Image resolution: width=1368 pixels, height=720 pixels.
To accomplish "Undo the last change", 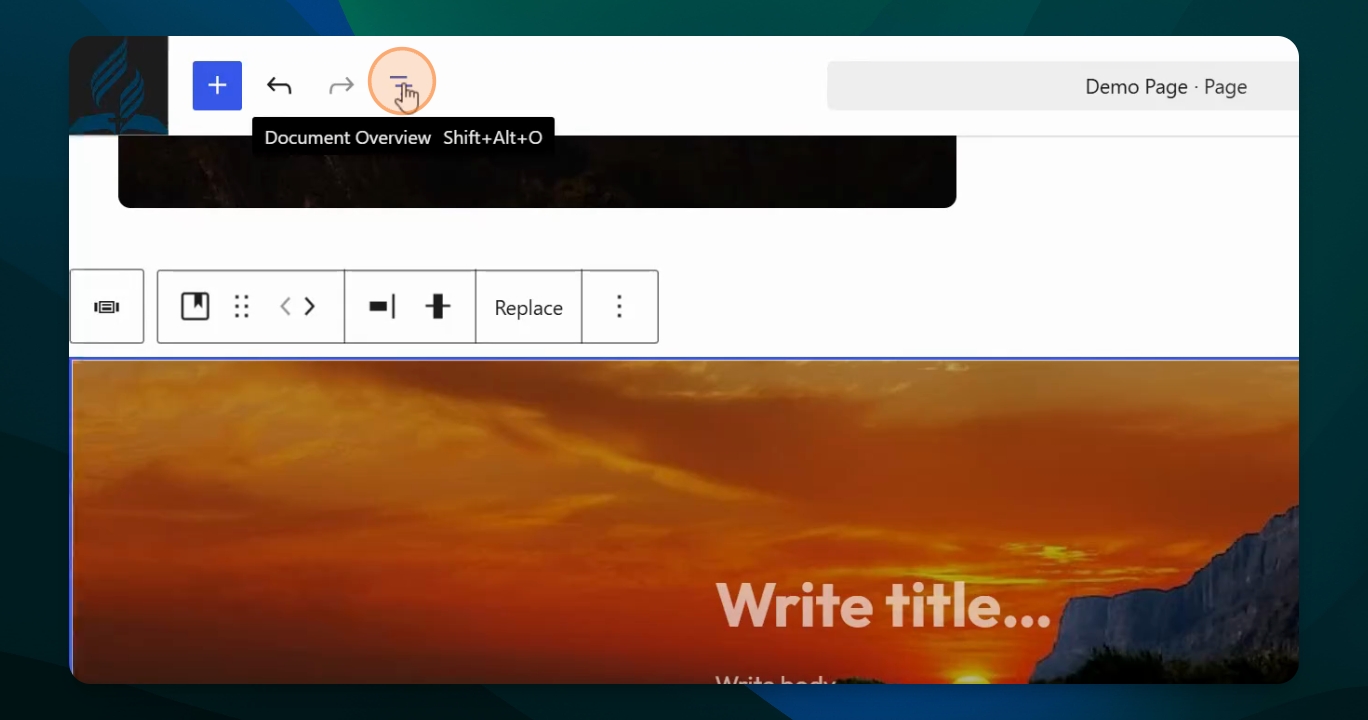I will pos(279,86).
